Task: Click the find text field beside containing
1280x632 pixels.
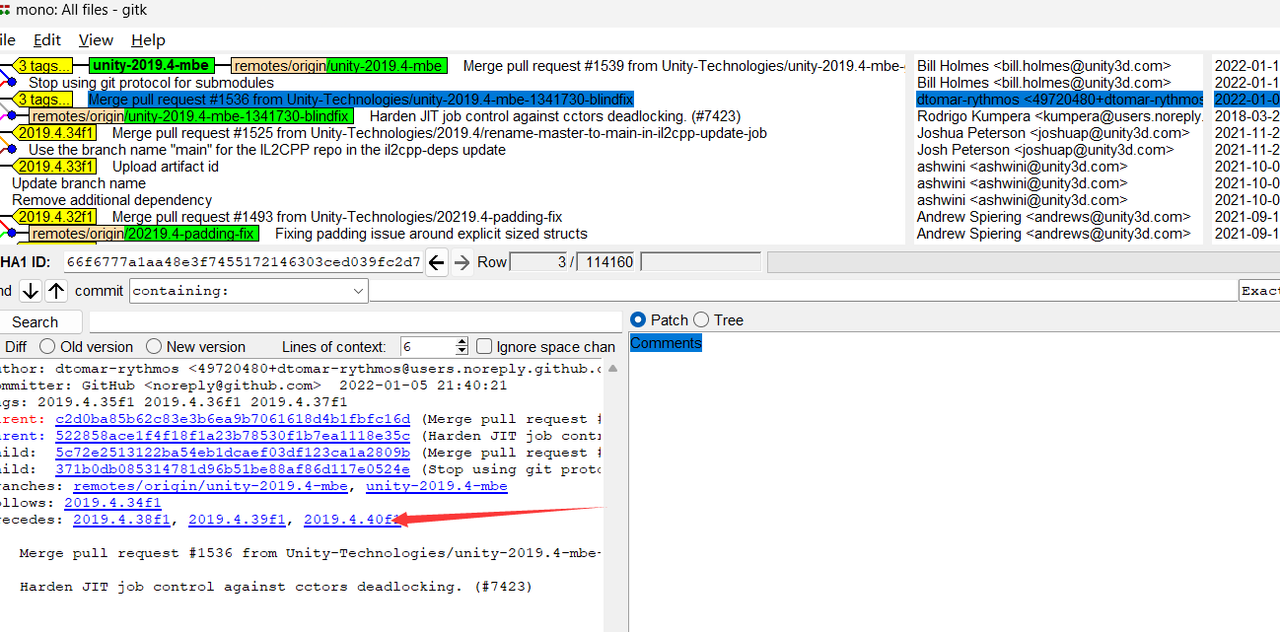Action: (803, 291)
